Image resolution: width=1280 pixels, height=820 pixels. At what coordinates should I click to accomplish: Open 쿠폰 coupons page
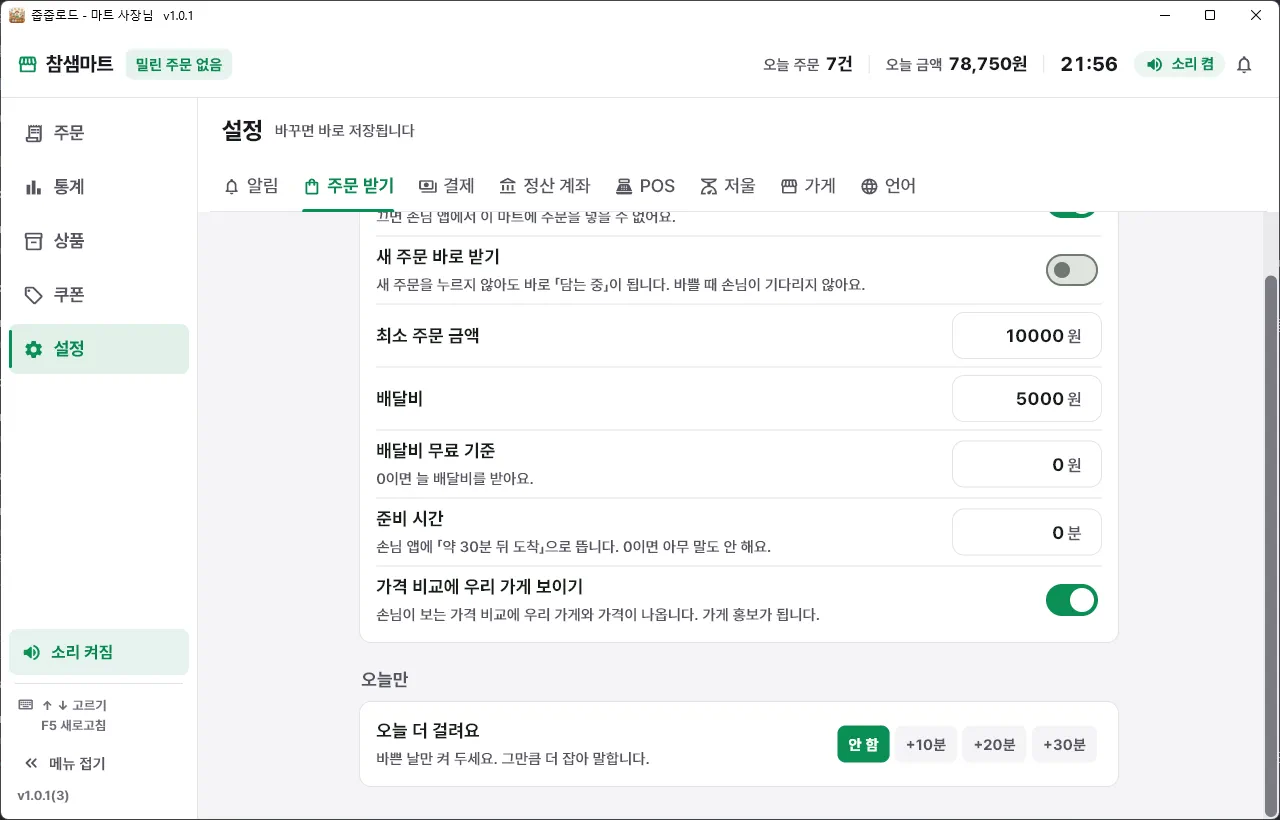99,295
